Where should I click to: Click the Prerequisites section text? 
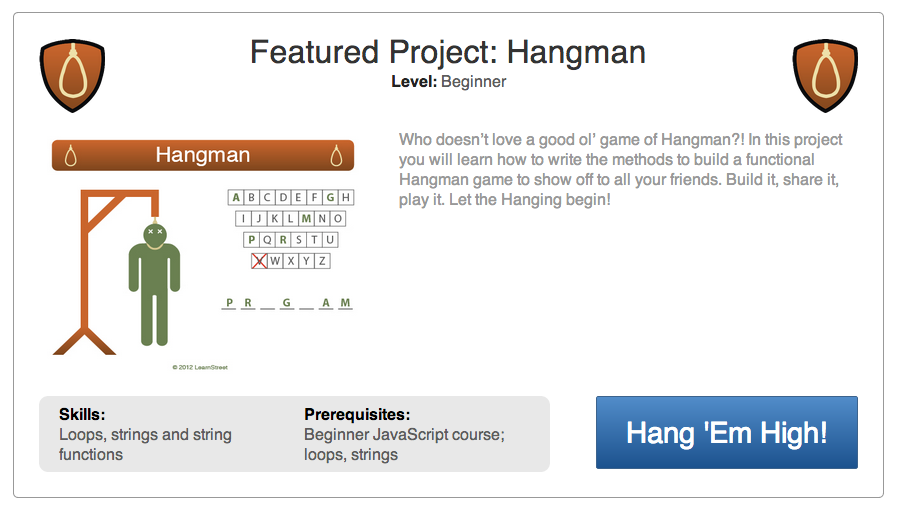tap(404, 434)
